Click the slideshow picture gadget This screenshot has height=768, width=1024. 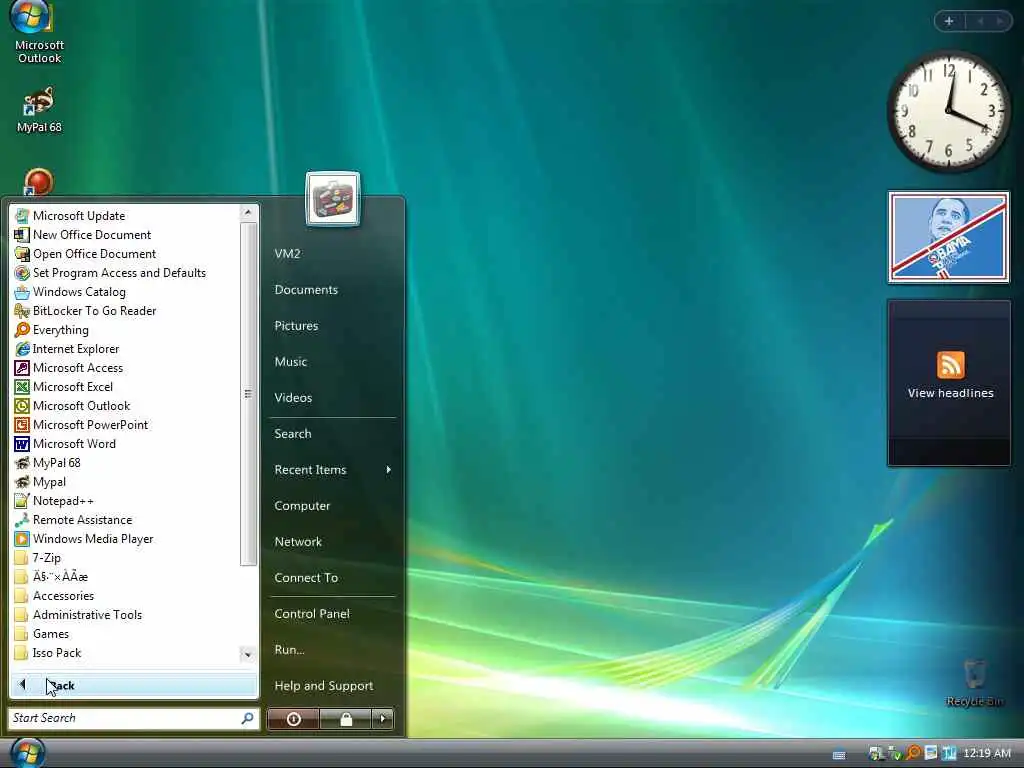point(948,237)
